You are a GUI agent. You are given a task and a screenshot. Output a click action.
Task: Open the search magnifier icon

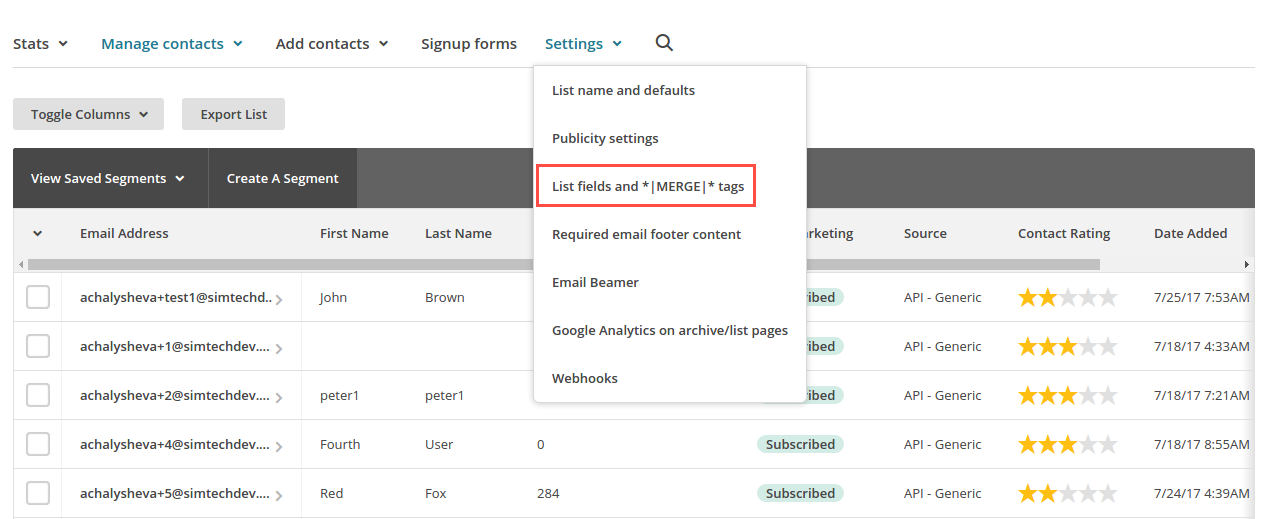664,43
